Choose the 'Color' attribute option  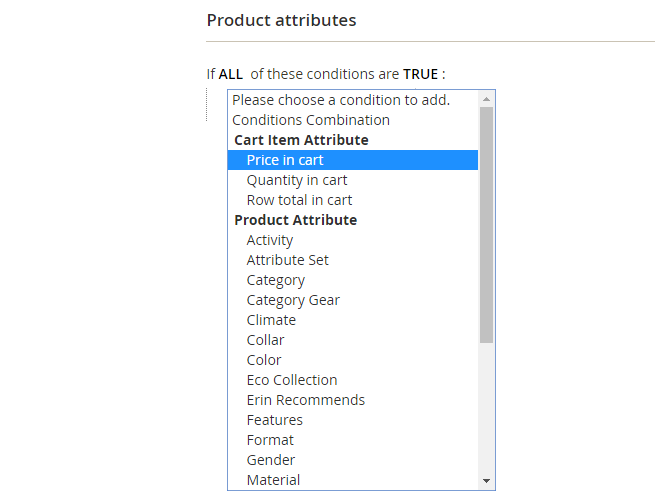coord(264,360)
